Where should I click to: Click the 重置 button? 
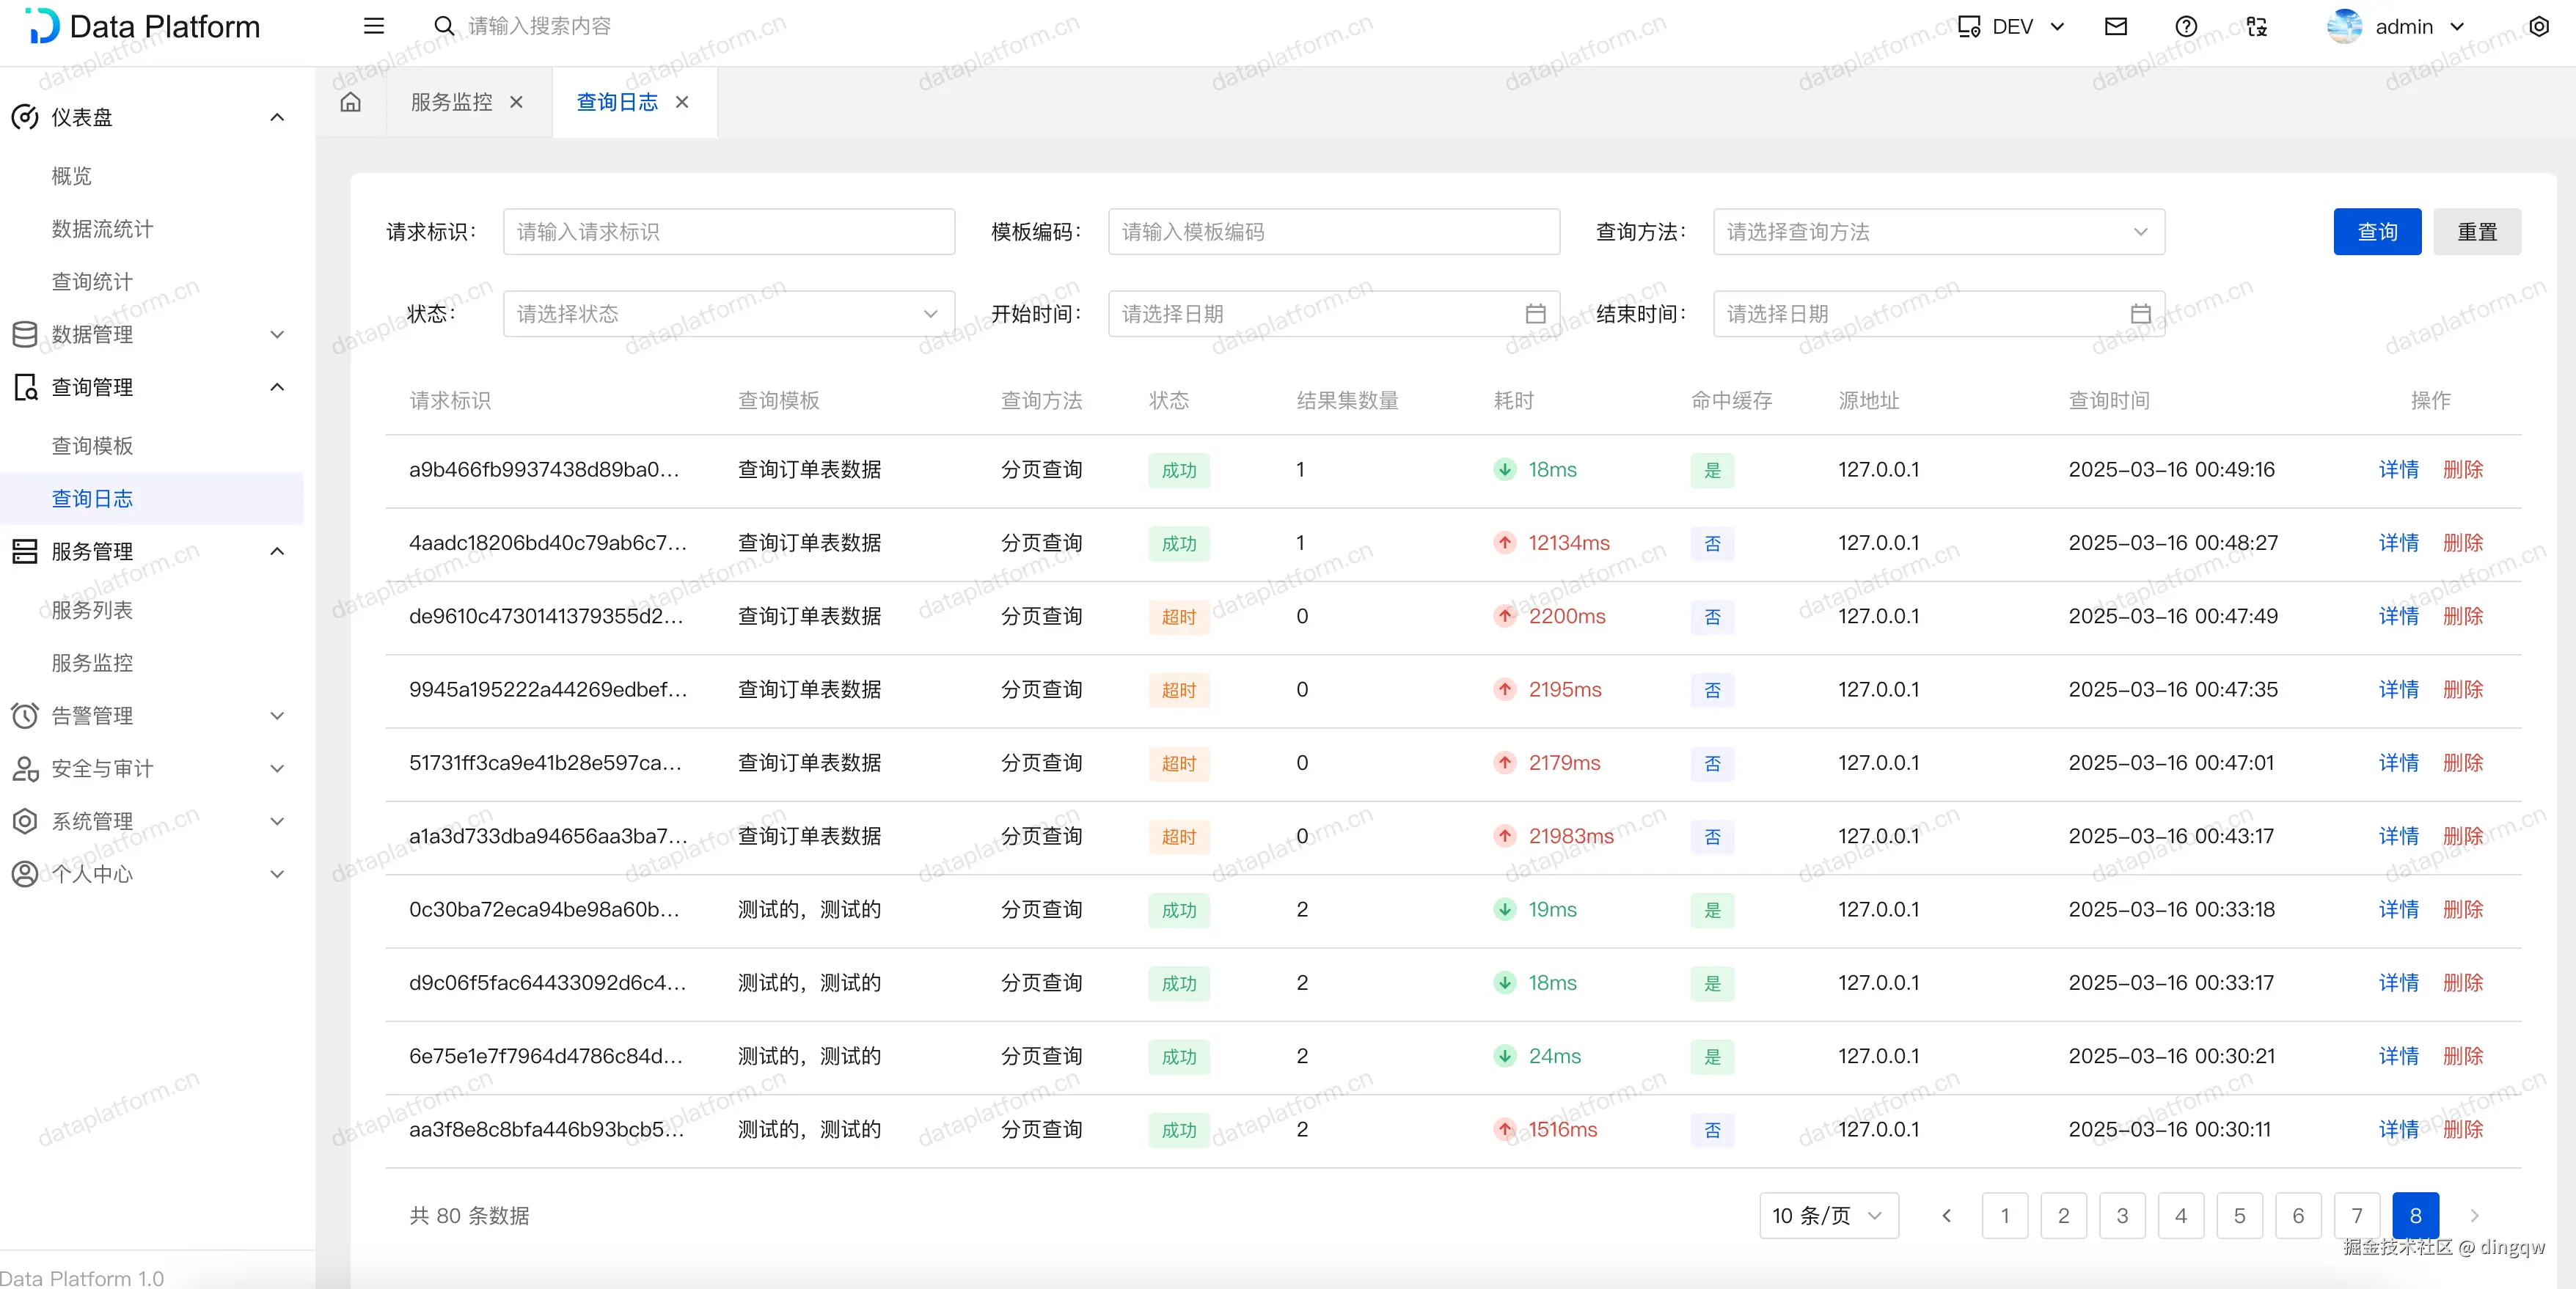click(2476, 232)
